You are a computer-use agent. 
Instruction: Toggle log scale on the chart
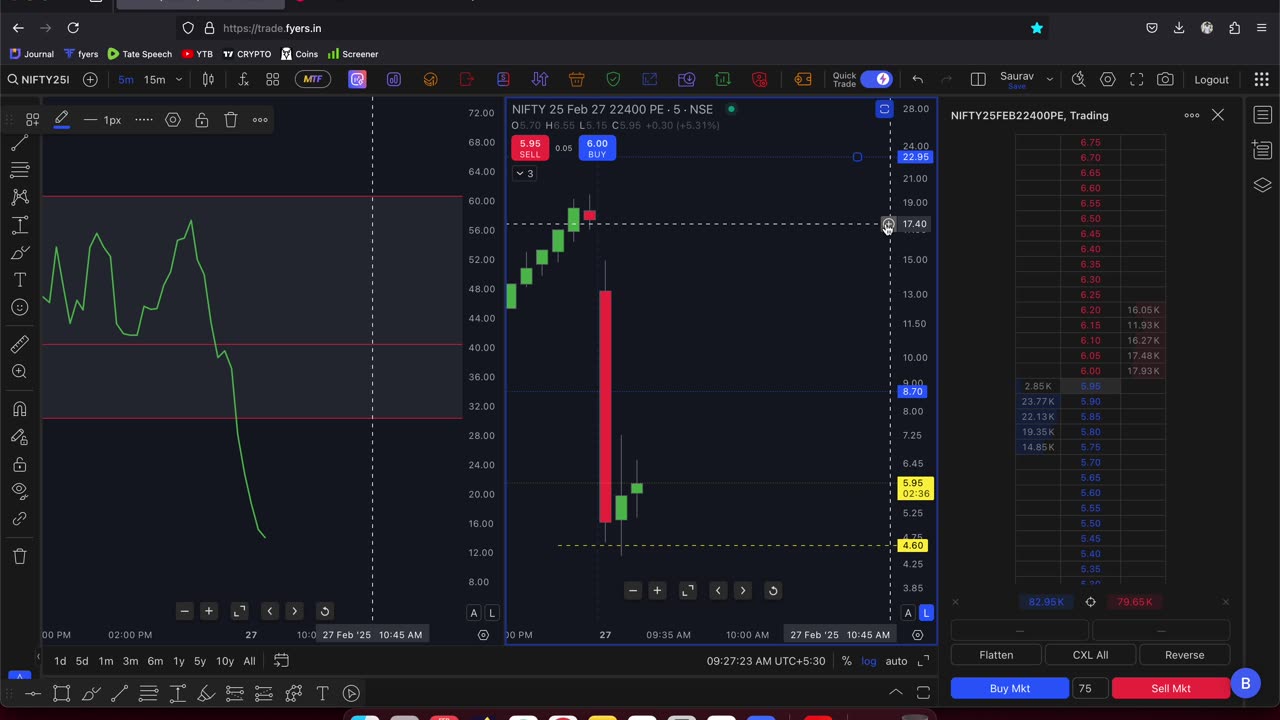click(x=869, y=661)
